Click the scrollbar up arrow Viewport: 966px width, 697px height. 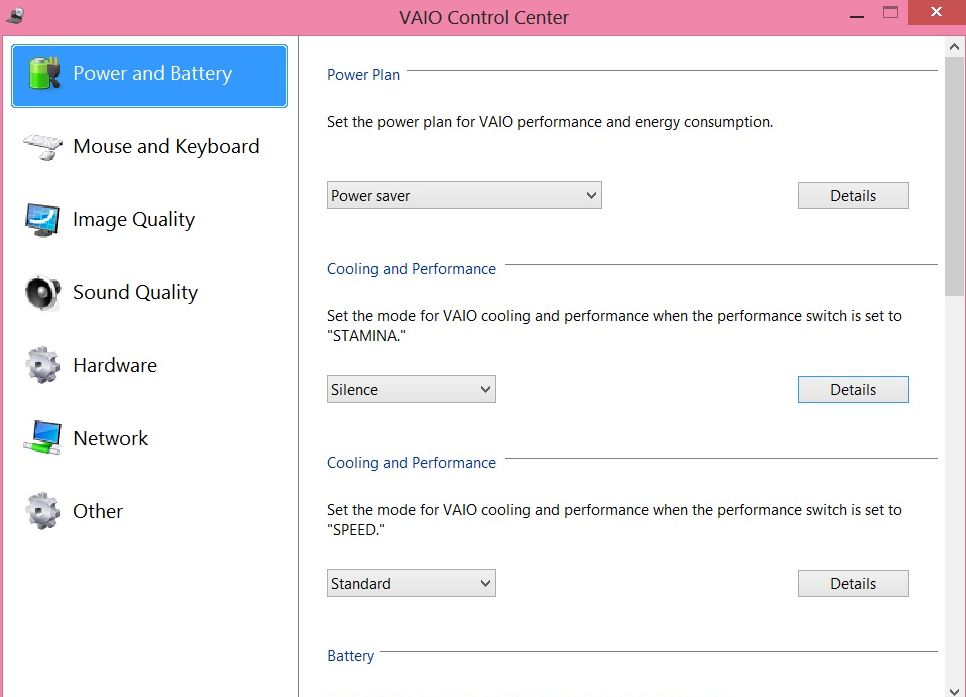point(954,47)
